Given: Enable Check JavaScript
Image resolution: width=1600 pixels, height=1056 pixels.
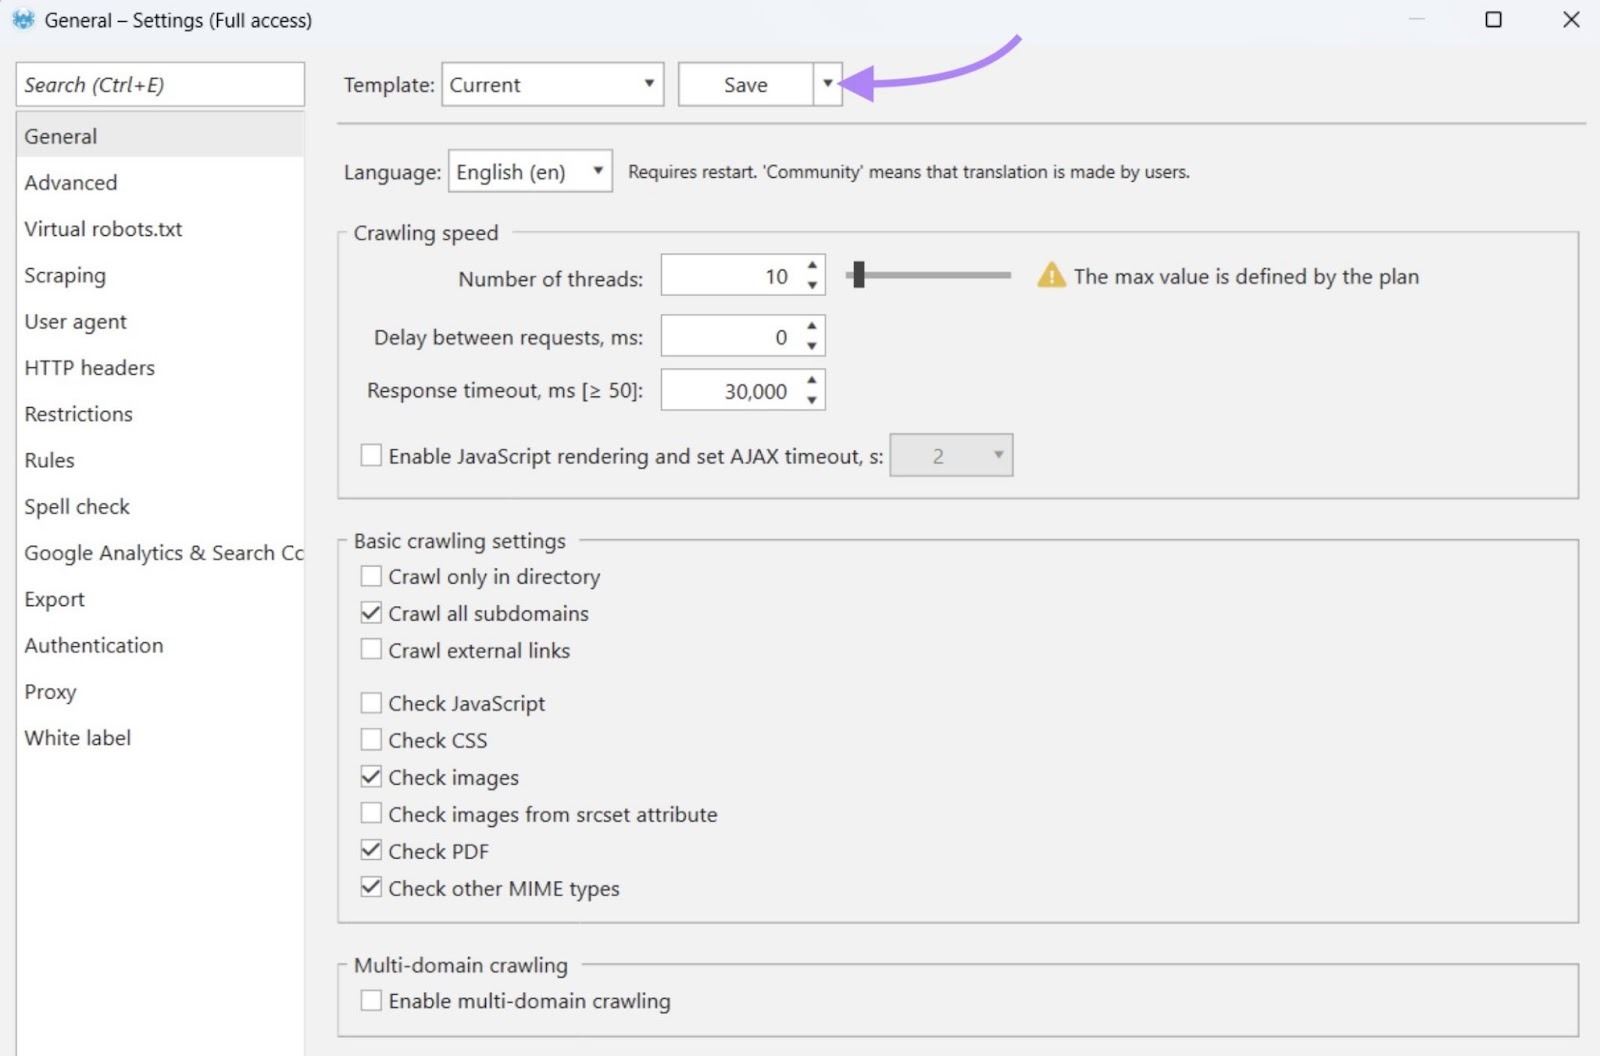Looking at the screenshot, I should point(371,702).
